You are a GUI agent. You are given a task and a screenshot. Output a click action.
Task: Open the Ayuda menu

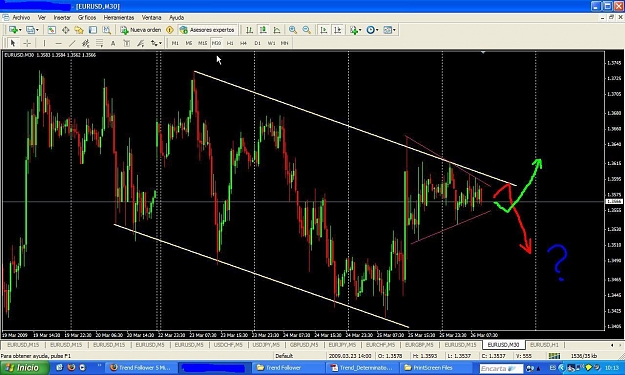click(x=176, y=18)
